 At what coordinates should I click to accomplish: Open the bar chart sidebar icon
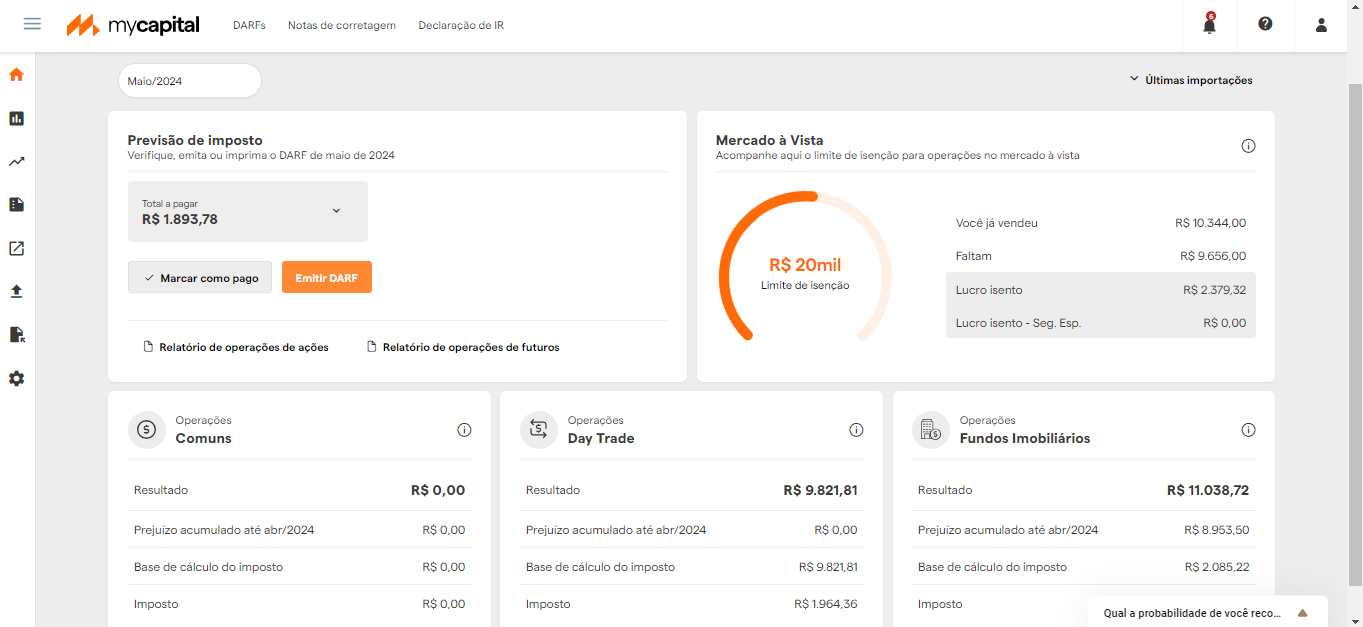(16, 118)
